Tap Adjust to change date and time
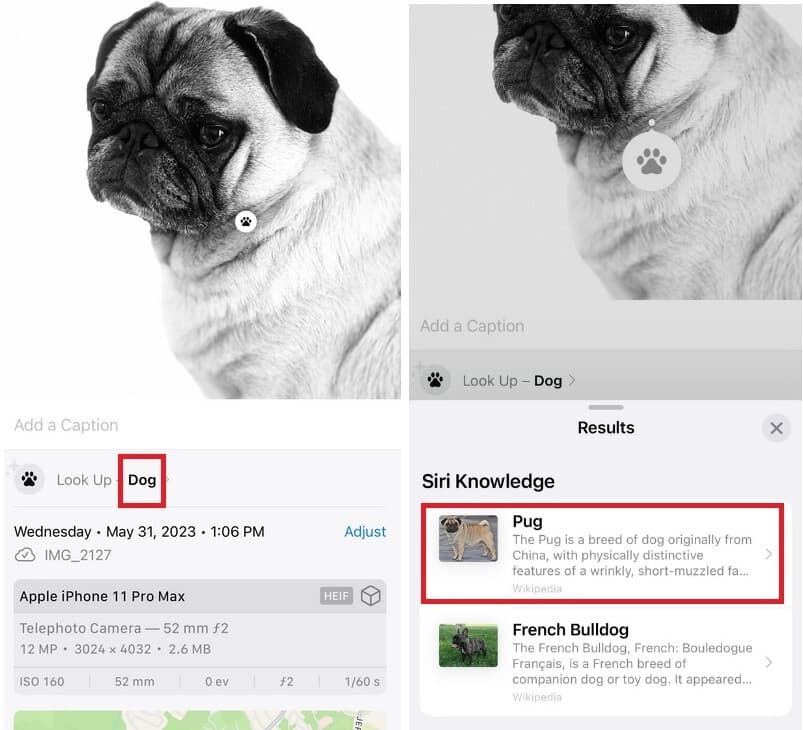The image size is (803, 730). [x=365, y=531]
